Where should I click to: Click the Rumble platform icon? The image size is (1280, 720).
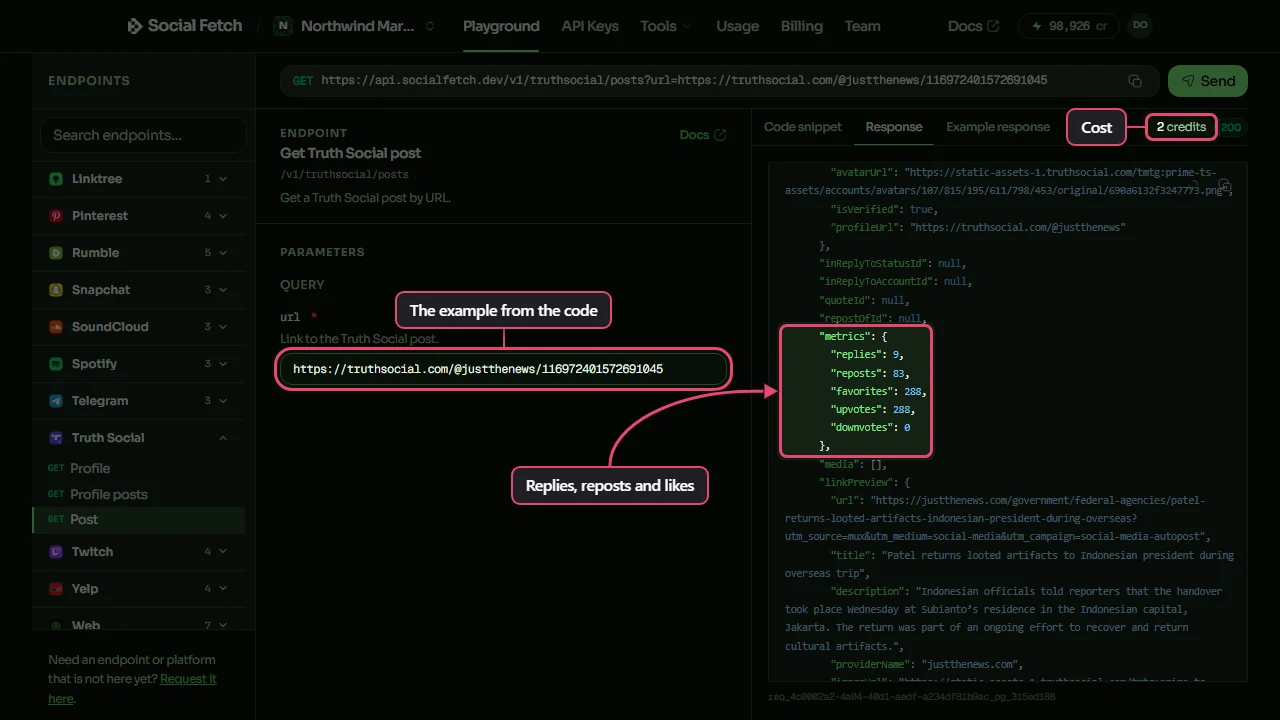coord(56,253)
